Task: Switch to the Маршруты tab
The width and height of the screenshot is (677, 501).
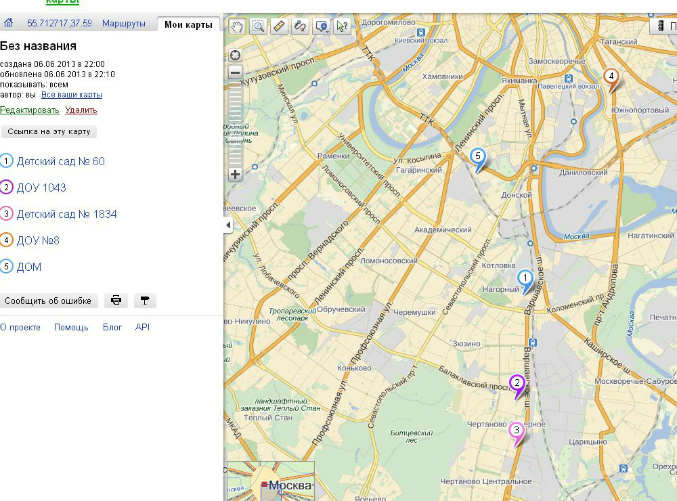Action: click(123, 23)
